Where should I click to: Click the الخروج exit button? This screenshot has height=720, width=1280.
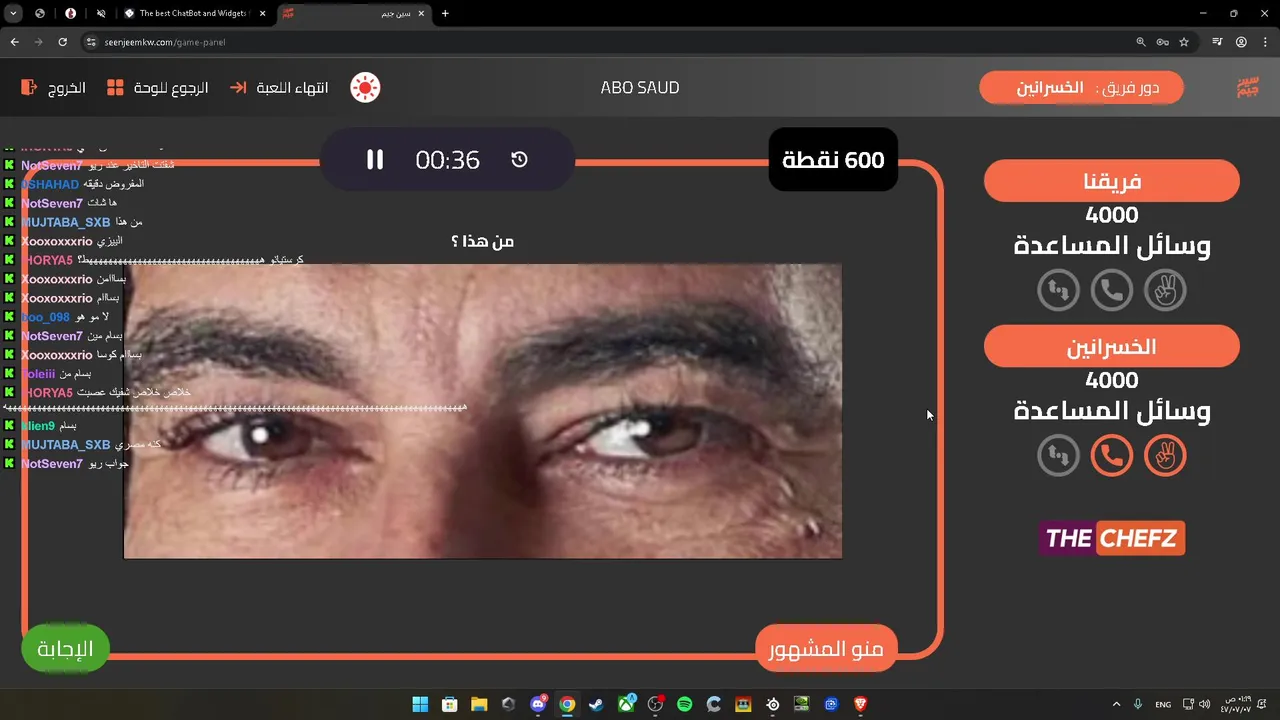tap(53, 88)
